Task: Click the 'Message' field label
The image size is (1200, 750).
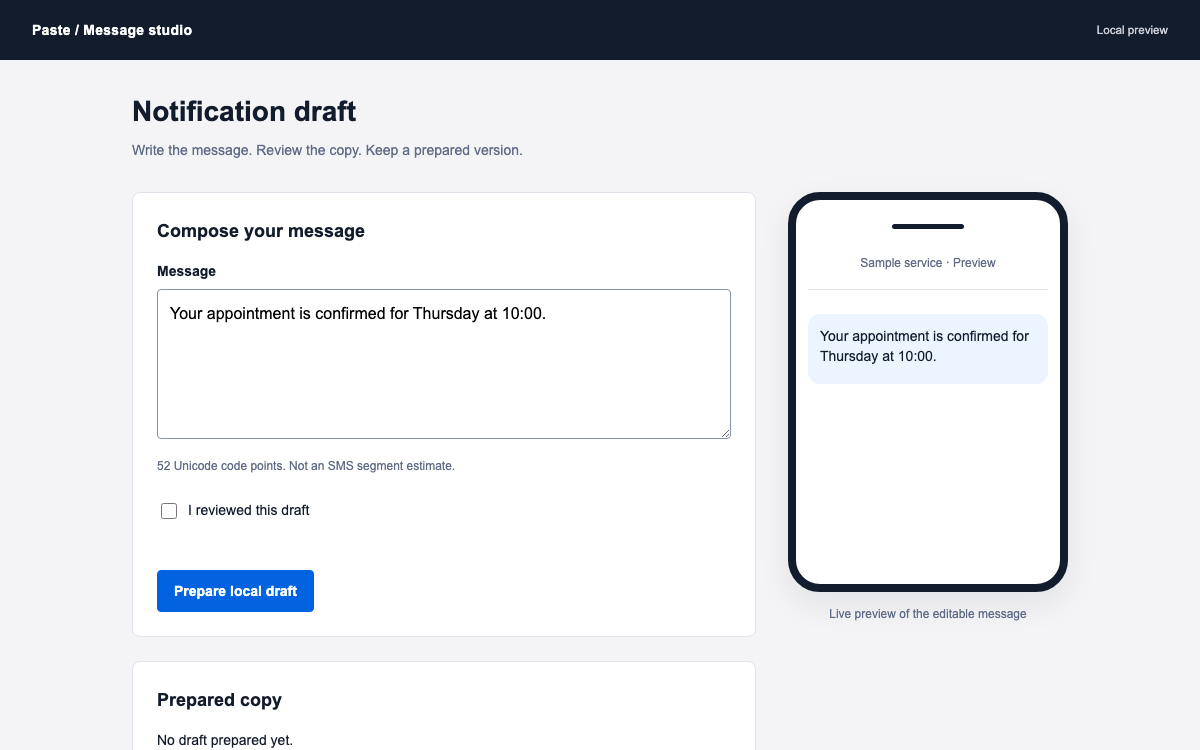Action: [x=186, y=271]
